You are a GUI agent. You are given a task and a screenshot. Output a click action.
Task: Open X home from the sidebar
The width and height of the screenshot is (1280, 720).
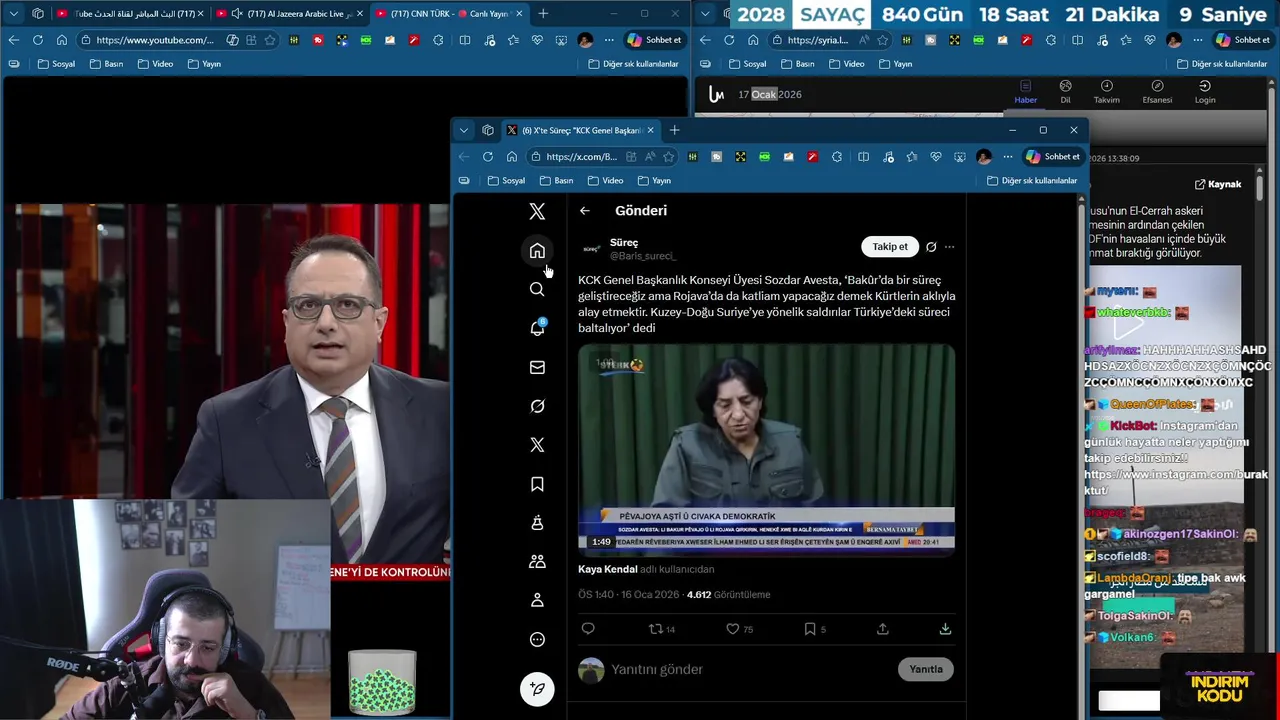537,250
